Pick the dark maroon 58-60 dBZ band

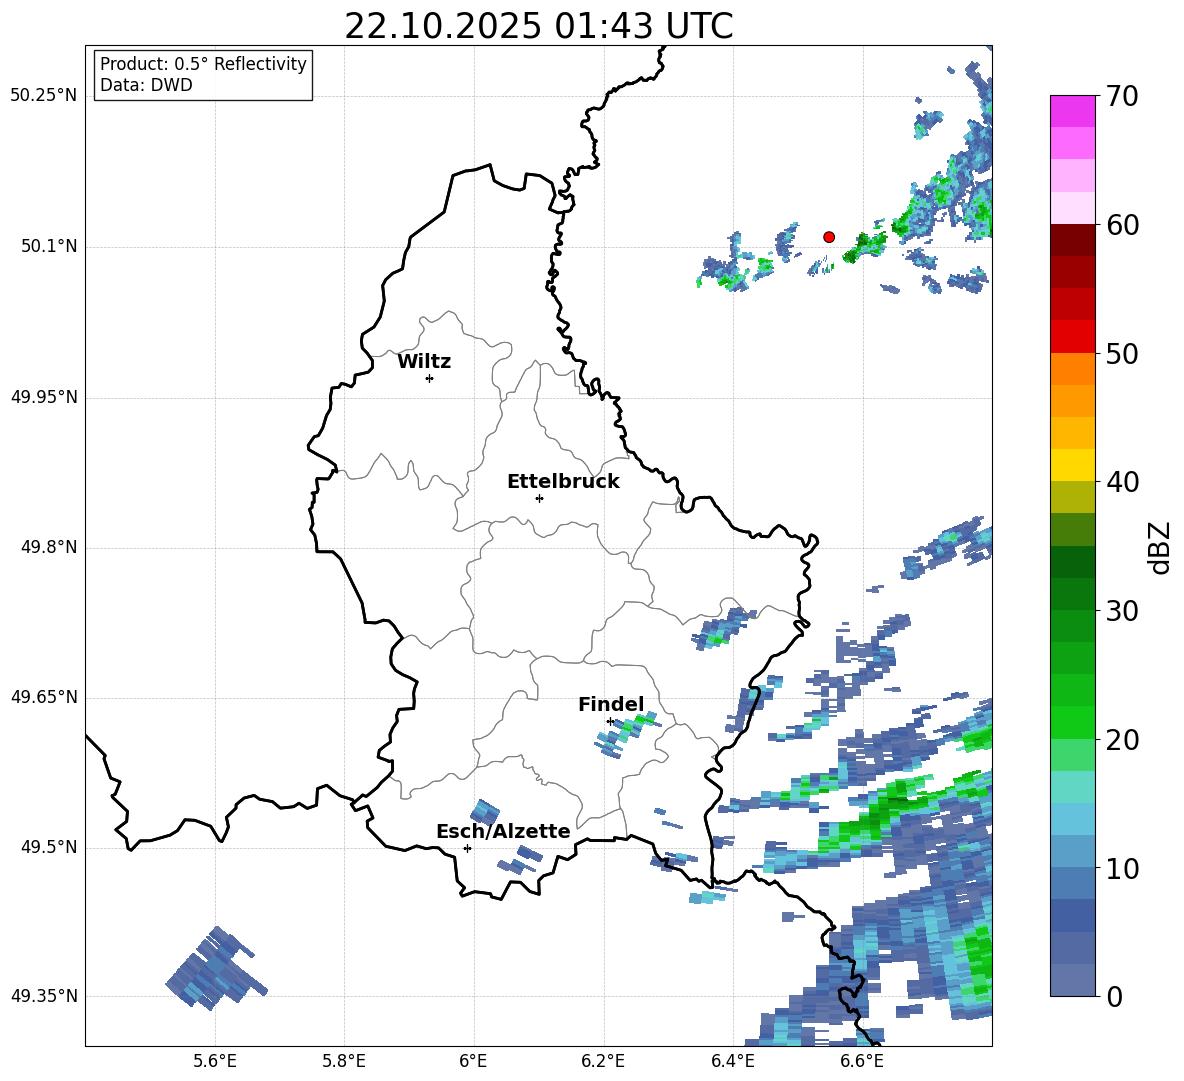point(1073,240)
